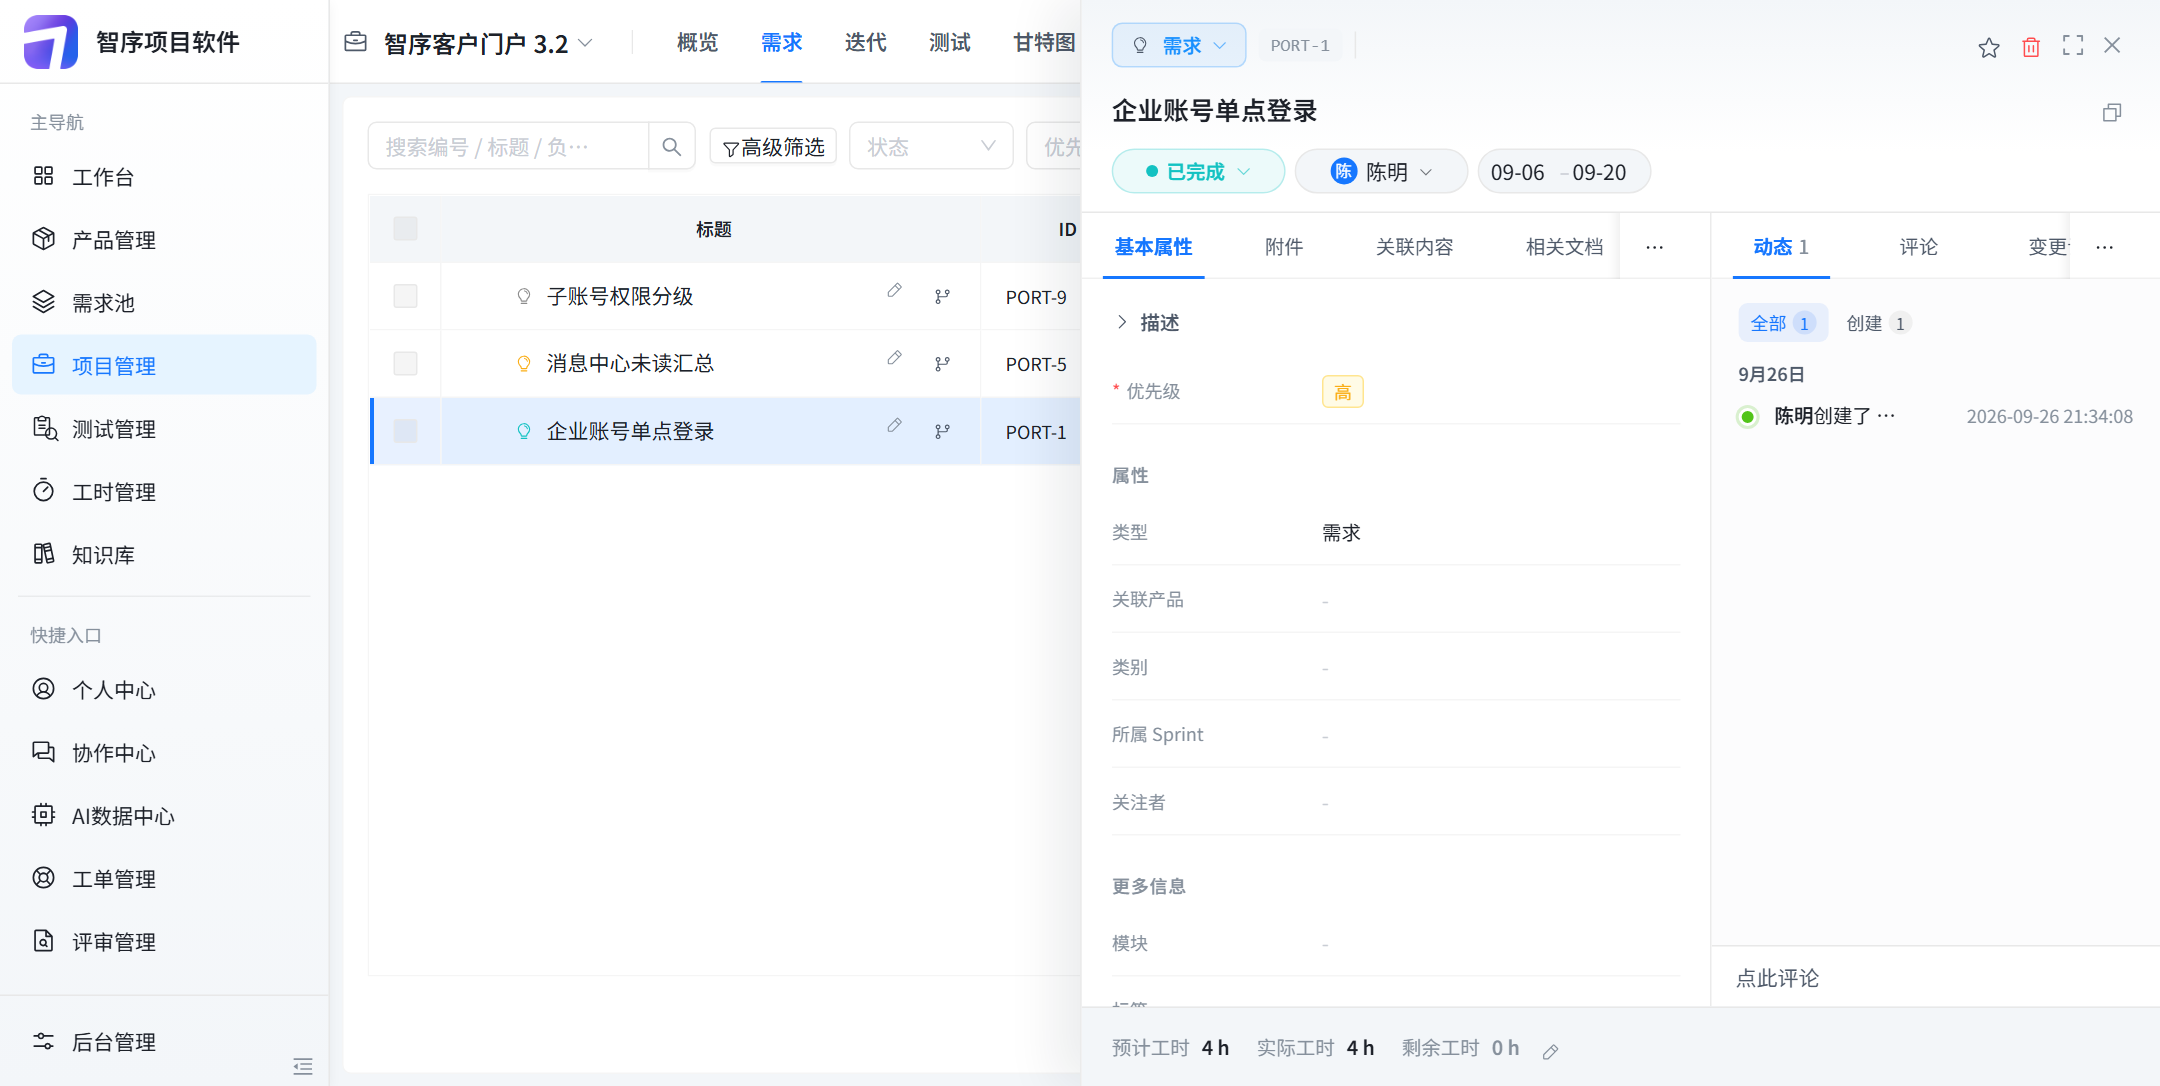Open 工时管理 in the sidebar

pos(164,492)
